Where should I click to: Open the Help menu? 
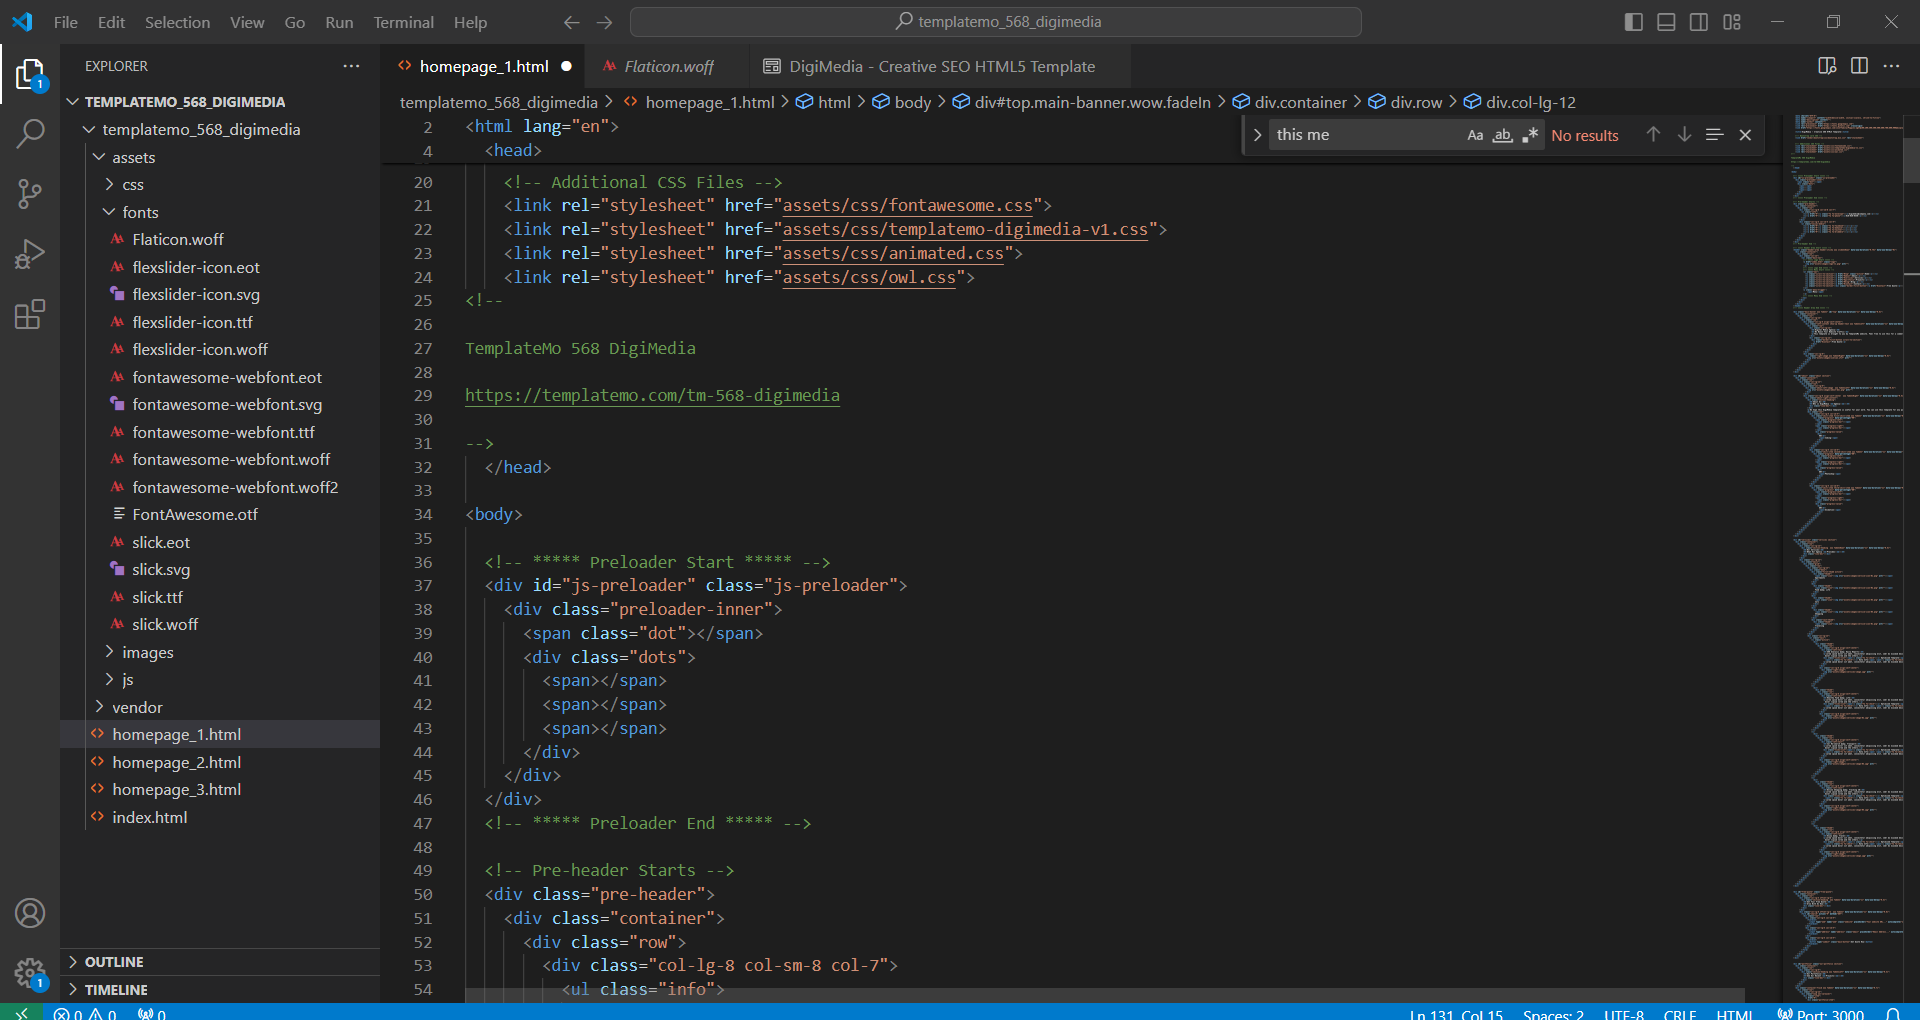[470, 22]
